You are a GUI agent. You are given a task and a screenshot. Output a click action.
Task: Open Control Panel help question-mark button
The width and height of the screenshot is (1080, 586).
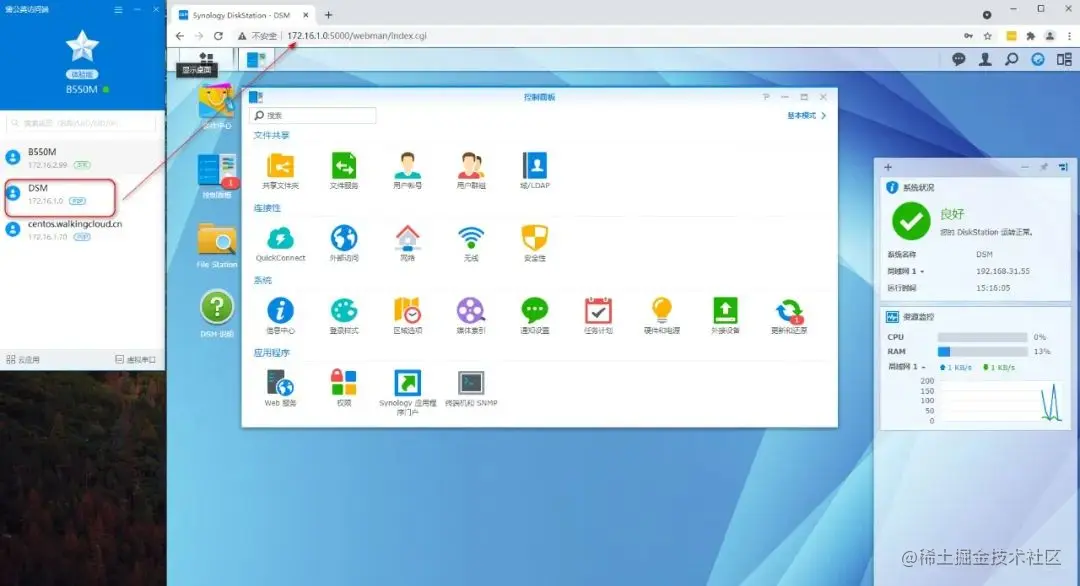coord(765,97)
